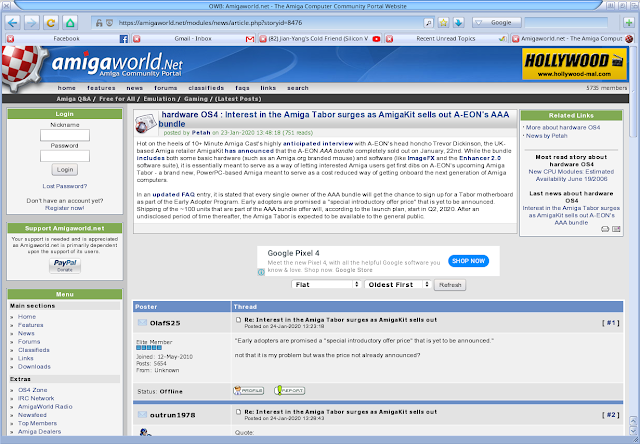
Task: Open the Oldest First sort order dropdown
Action: (398, 284)
